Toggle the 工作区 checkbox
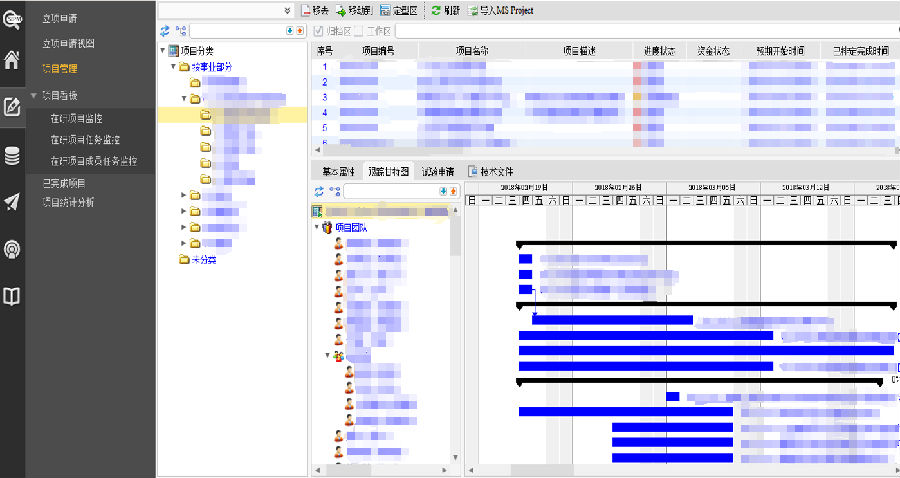The image size is (900, 478). [x=359, y=31]
